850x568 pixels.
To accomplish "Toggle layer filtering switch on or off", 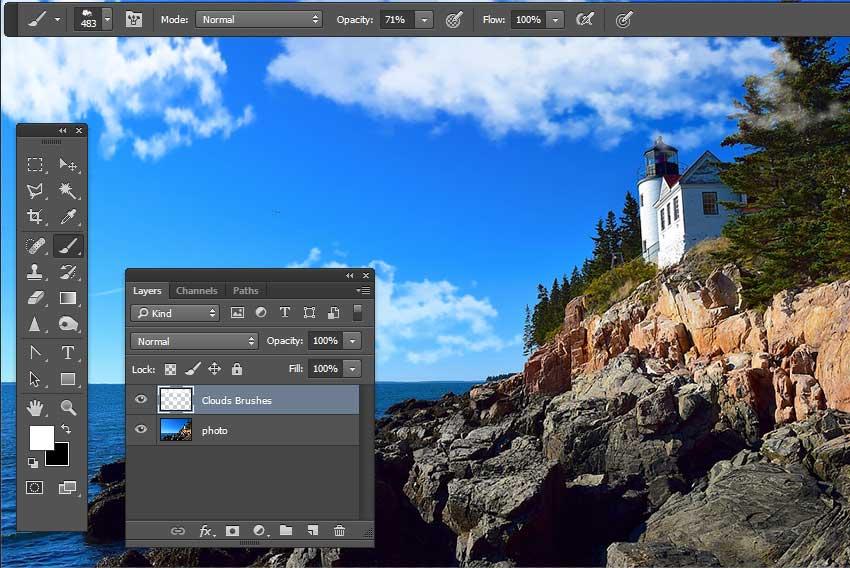I will [357, 313].
